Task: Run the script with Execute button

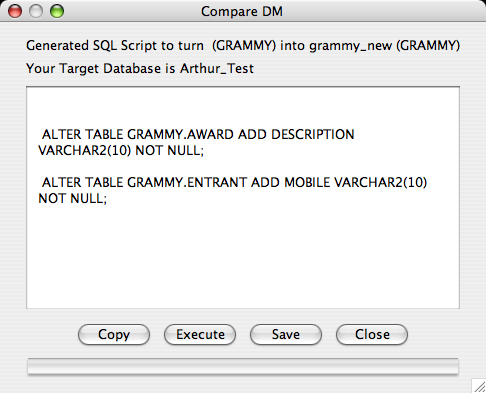Action: pos(200,334)
